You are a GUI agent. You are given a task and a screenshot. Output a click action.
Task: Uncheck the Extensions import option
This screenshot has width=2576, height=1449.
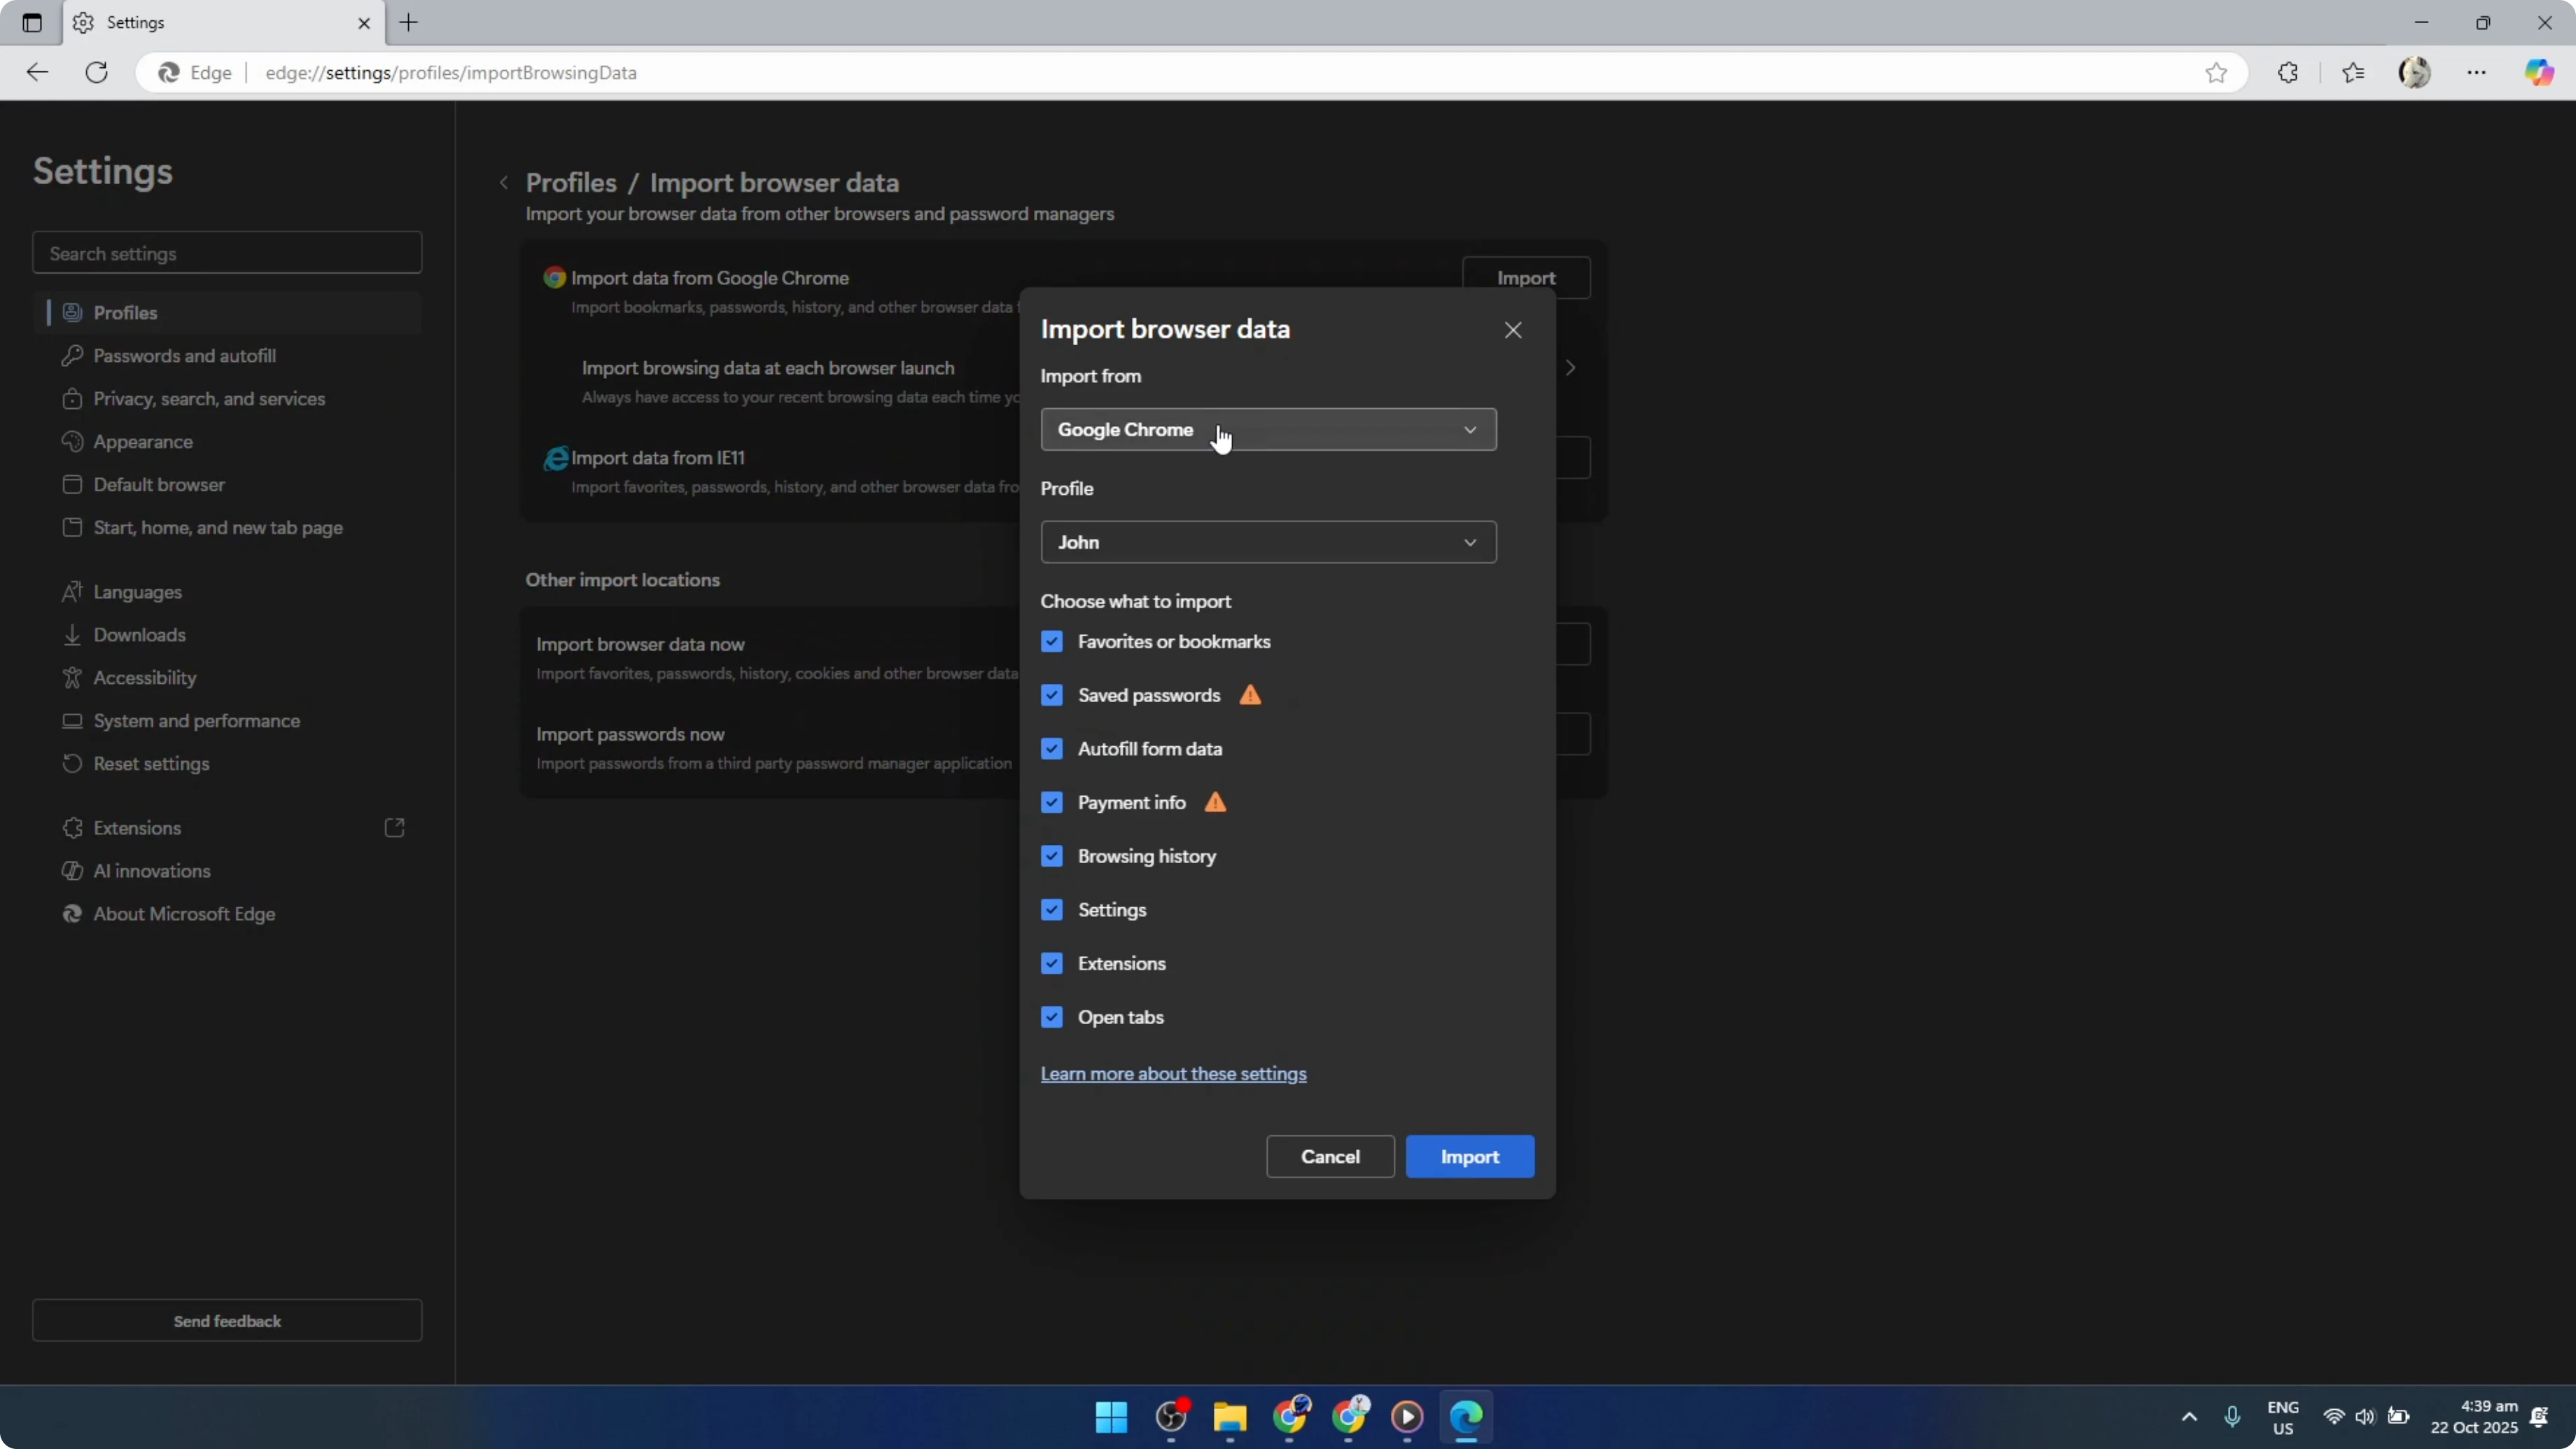coord(1052,963)
